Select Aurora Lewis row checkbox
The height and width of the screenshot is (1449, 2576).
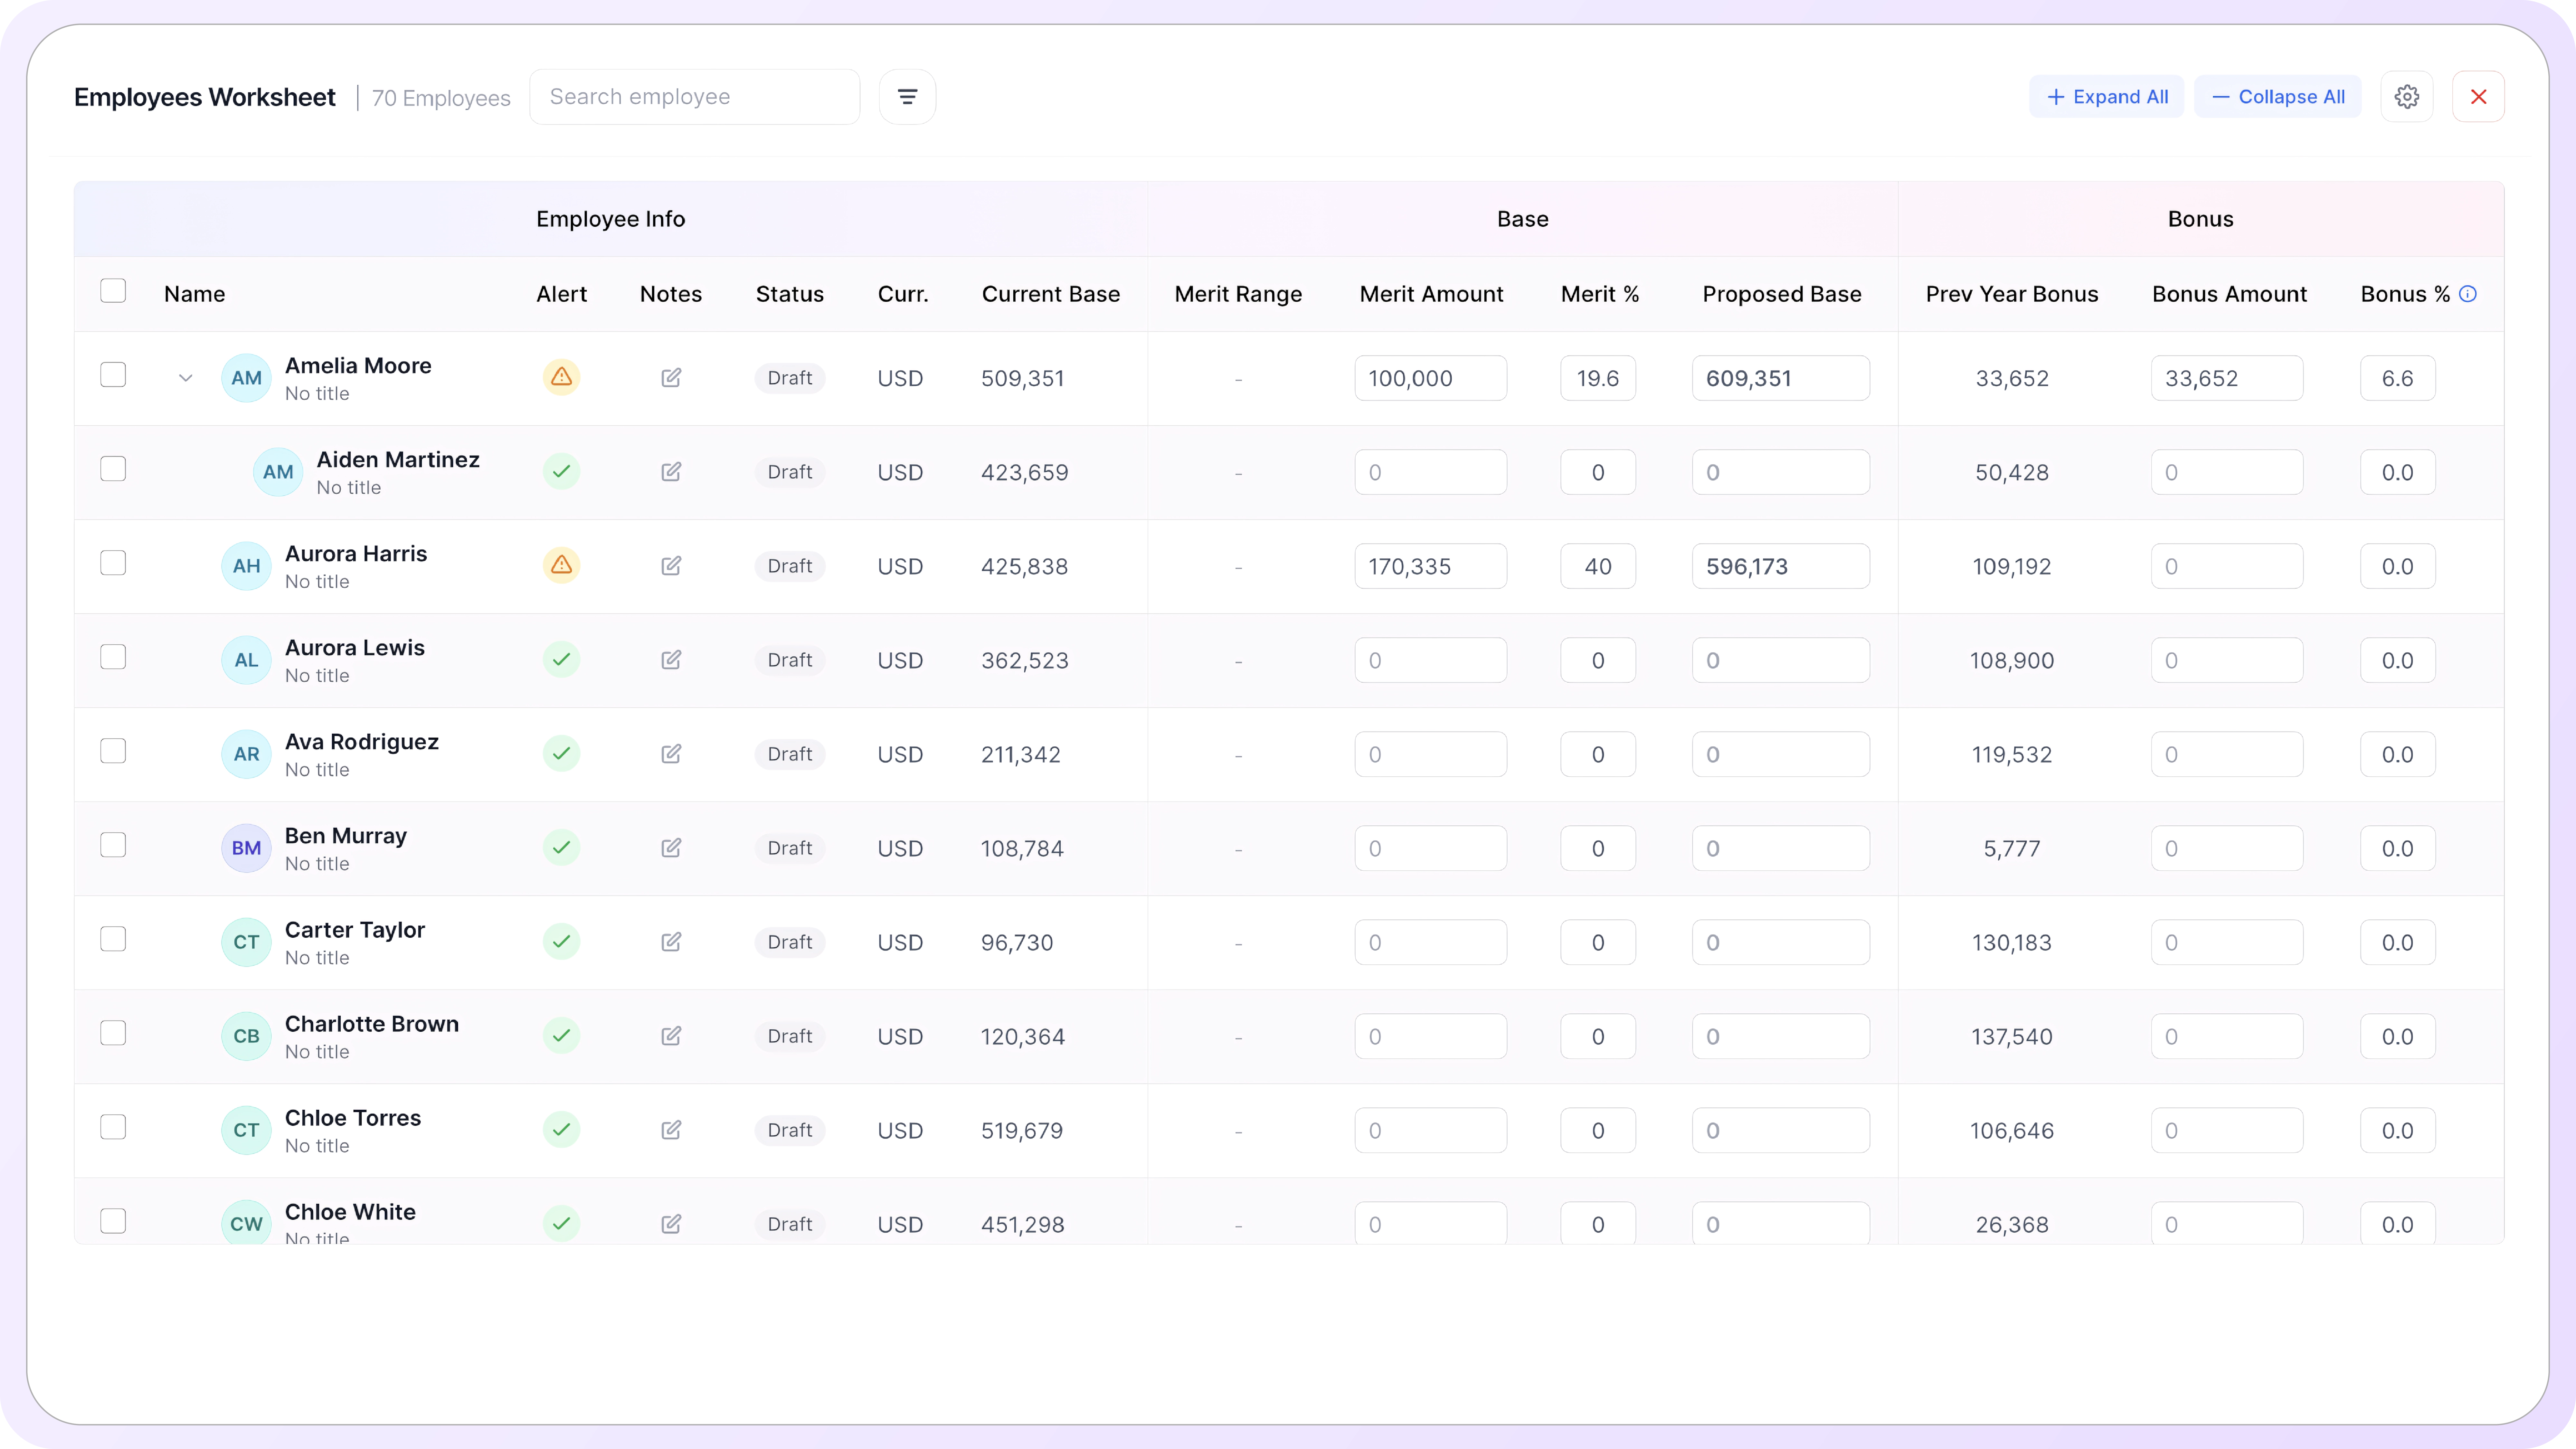tap(113, 657)
